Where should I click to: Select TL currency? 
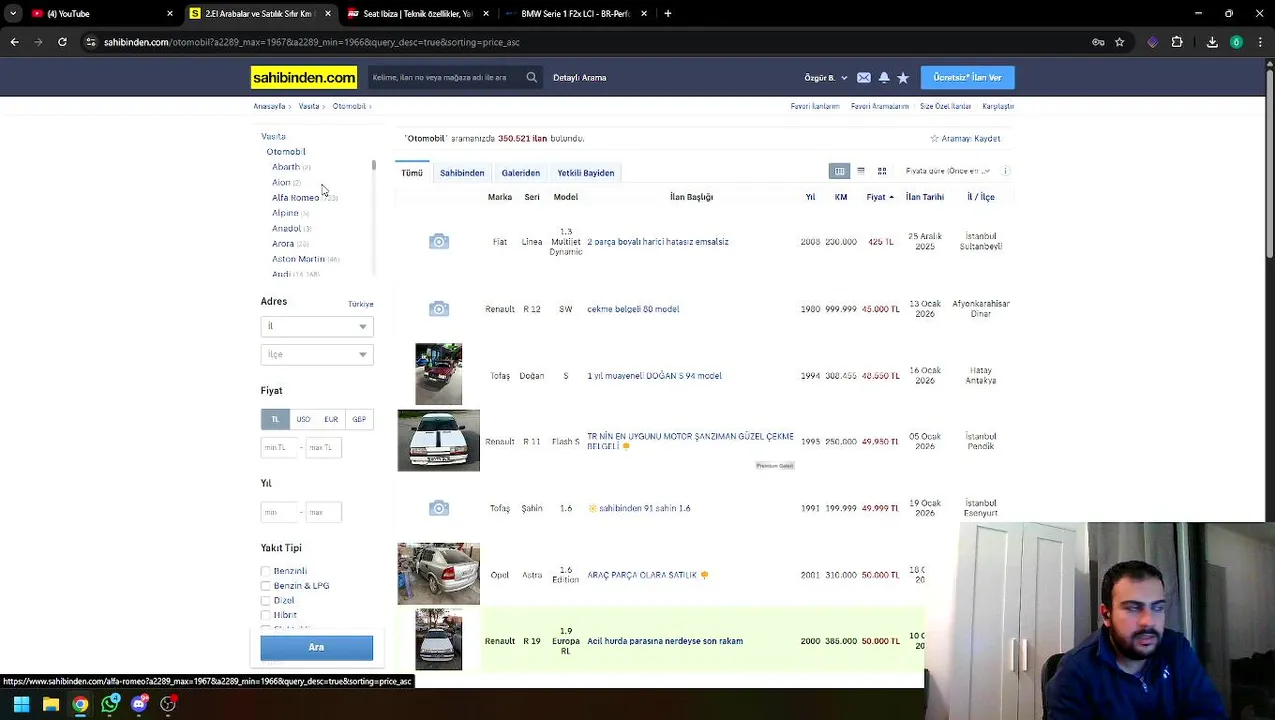pos(275,419)
